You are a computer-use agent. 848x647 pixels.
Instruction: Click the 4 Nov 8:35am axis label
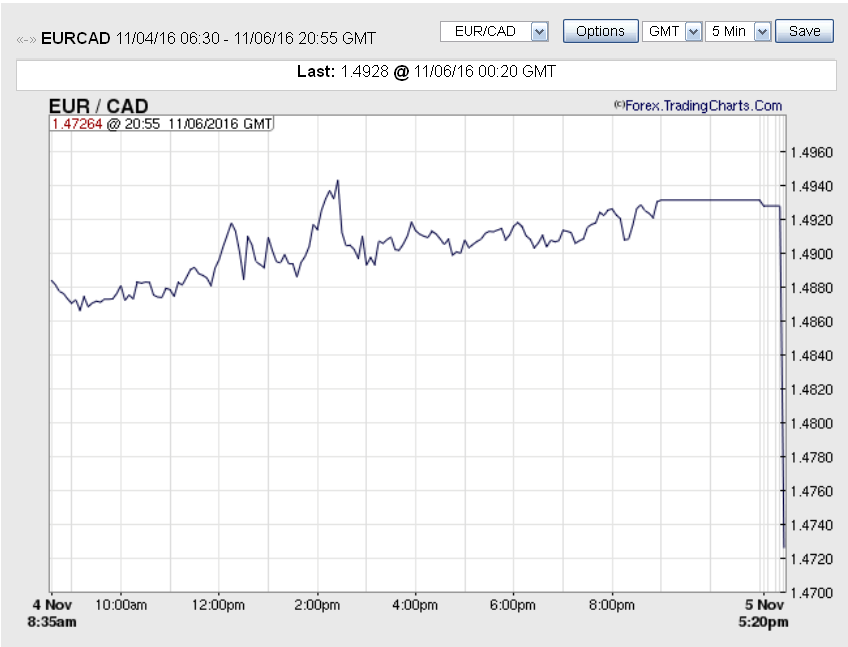point(52,613)
